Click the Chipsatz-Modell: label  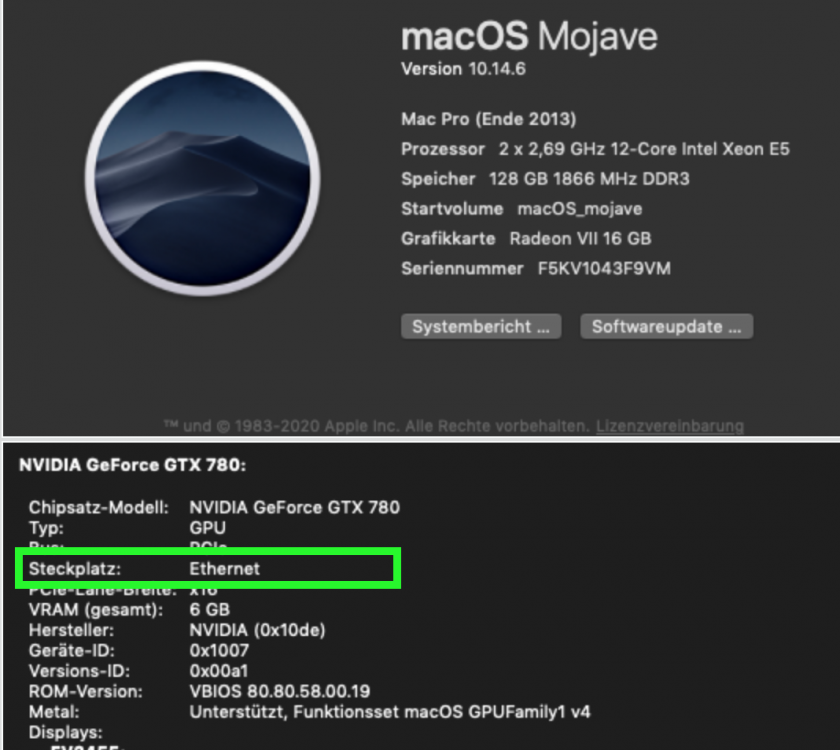tap(99, 507)
